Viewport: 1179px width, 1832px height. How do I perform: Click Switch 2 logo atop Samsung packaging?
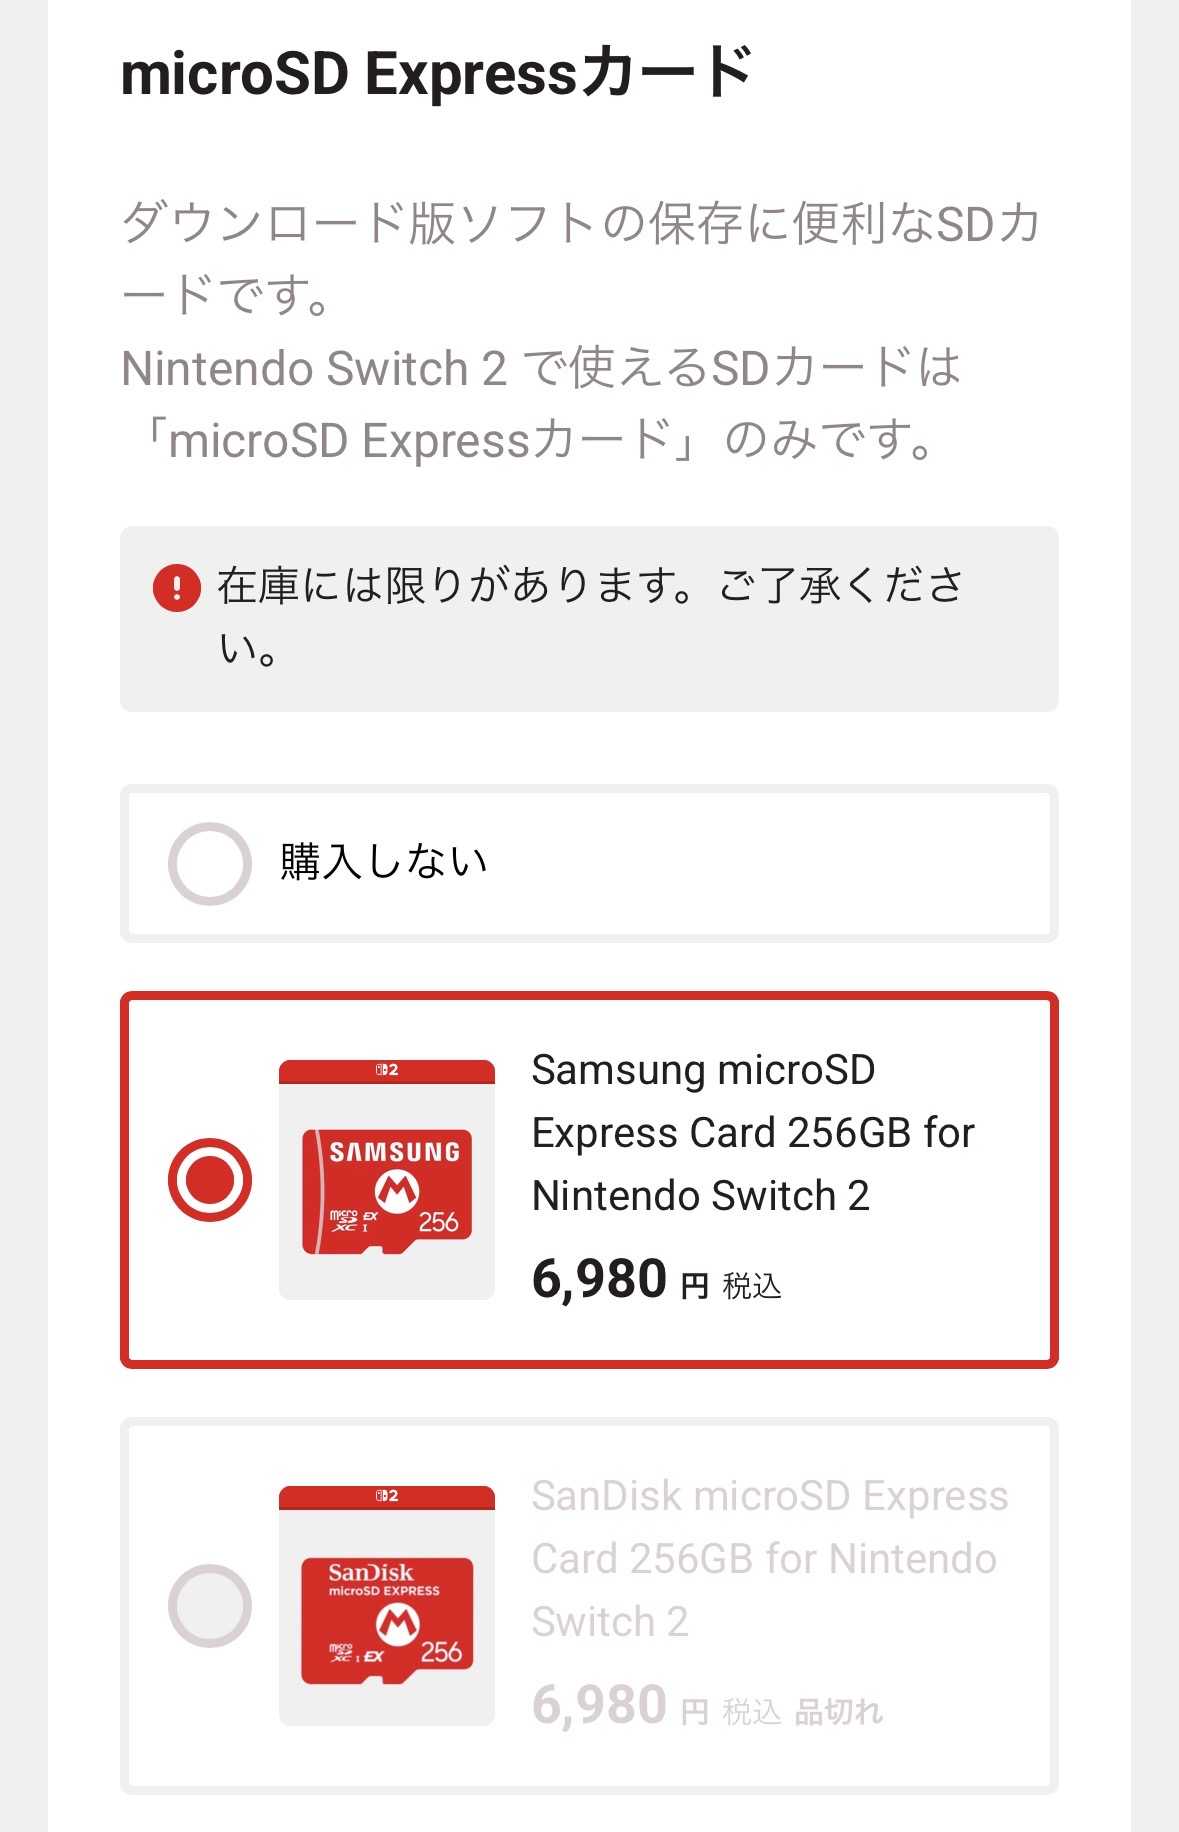tap(387, 1070)
